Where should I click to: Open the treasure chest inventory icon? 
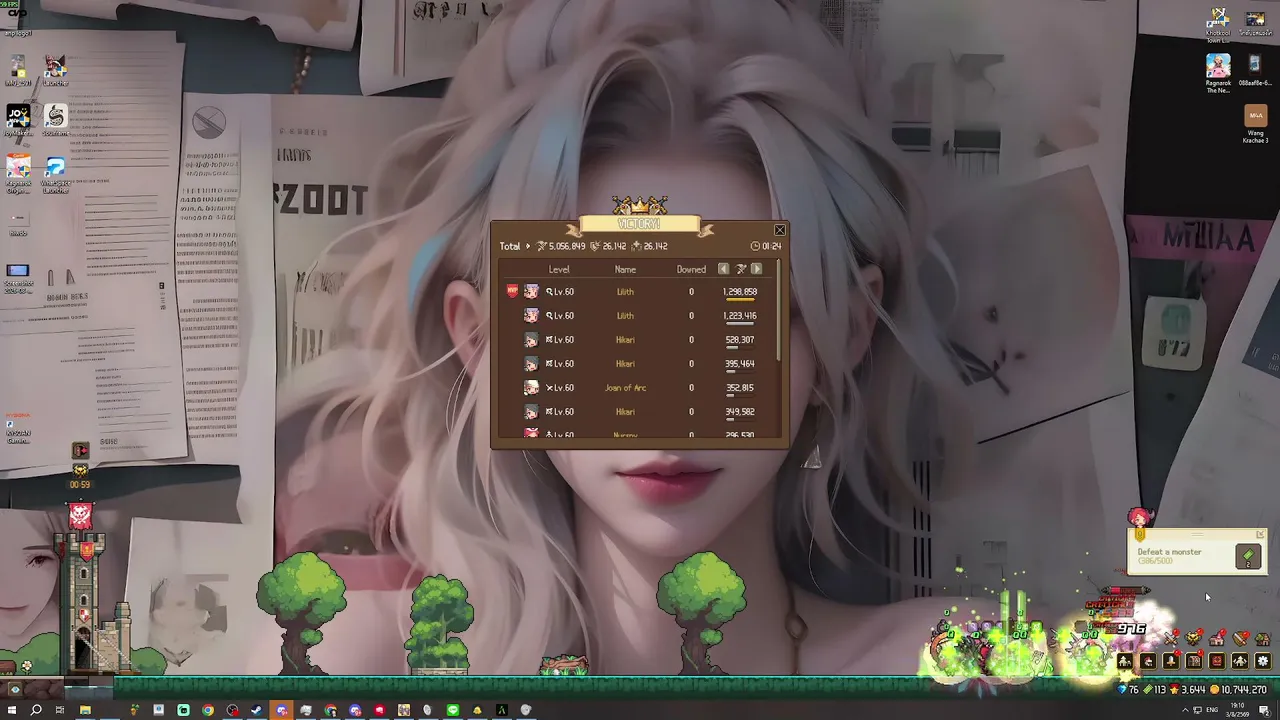tap(1194, 661)
